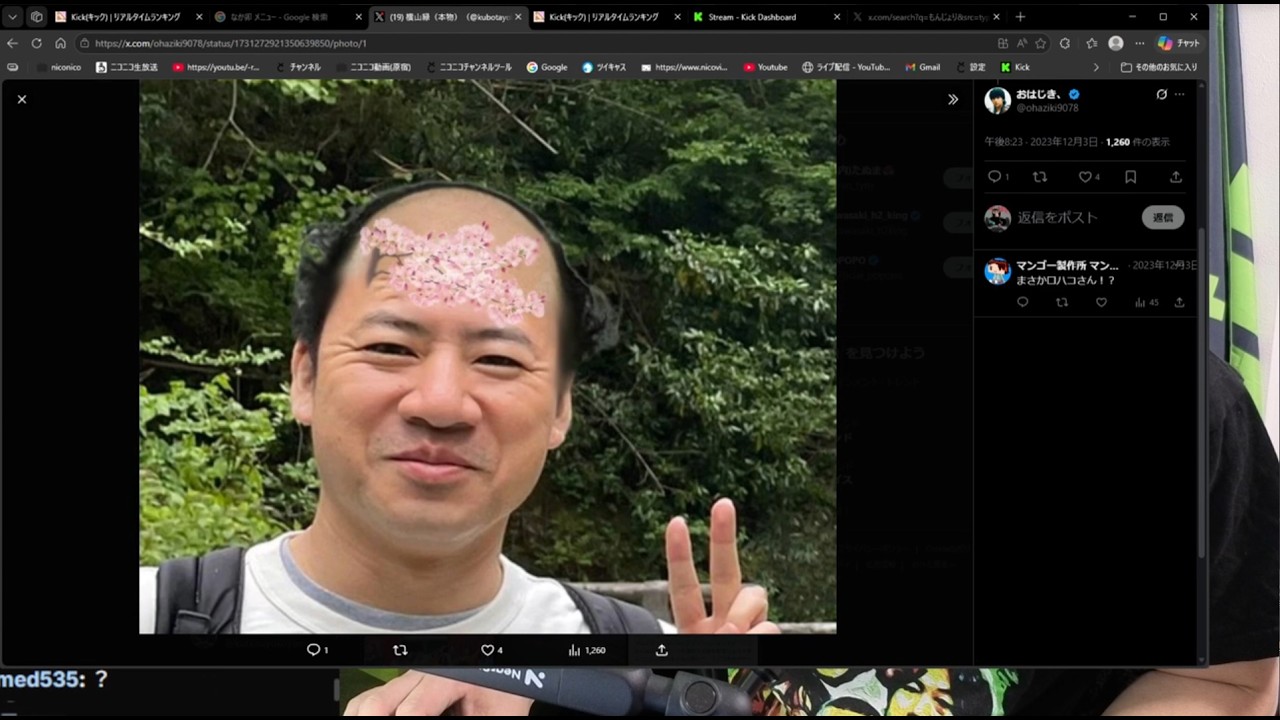Screen dimensions: 1280x720
Task: Repost the まさかロハコさん comment
Action: click(x=1062, y=302)
